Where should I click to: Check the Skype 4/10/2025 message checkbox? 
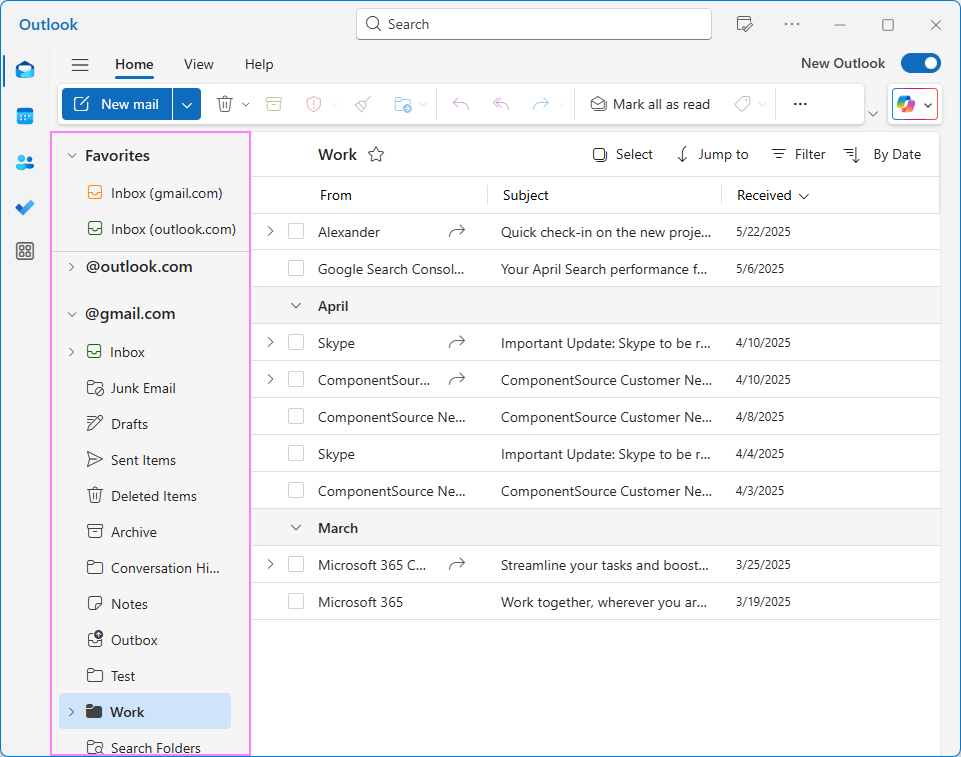pyautogui.click(x=296, y=343)
